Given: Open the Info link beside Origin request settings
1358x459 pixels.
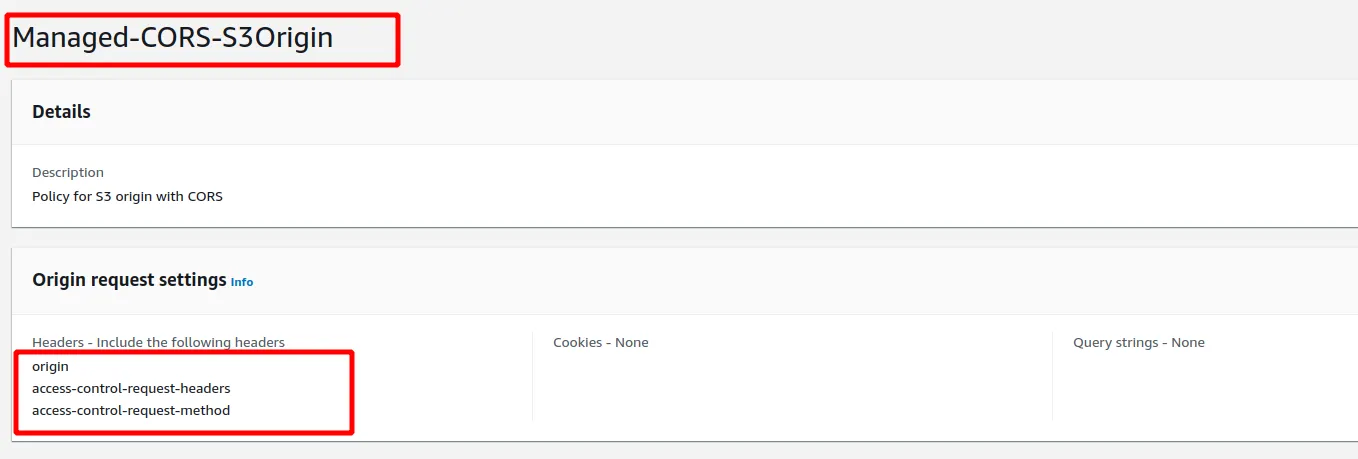Looking at the screenshot, I should tap(242, 282).
